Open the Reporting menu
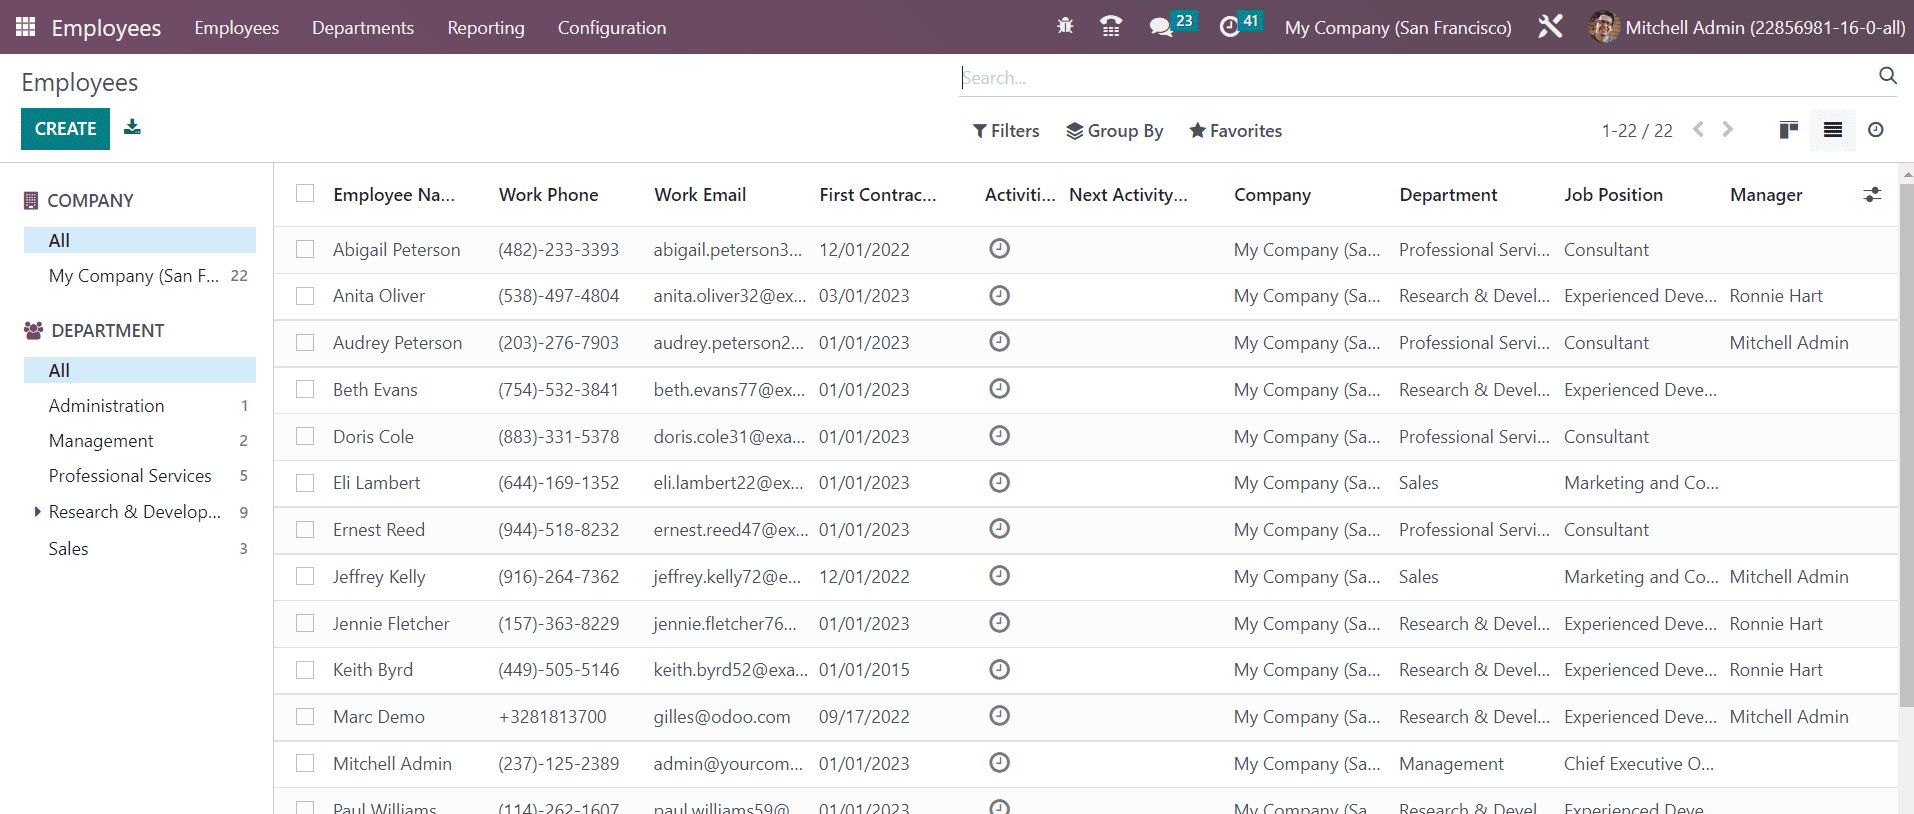This screenshot has height=814, width=1914. tap(485, 28)
